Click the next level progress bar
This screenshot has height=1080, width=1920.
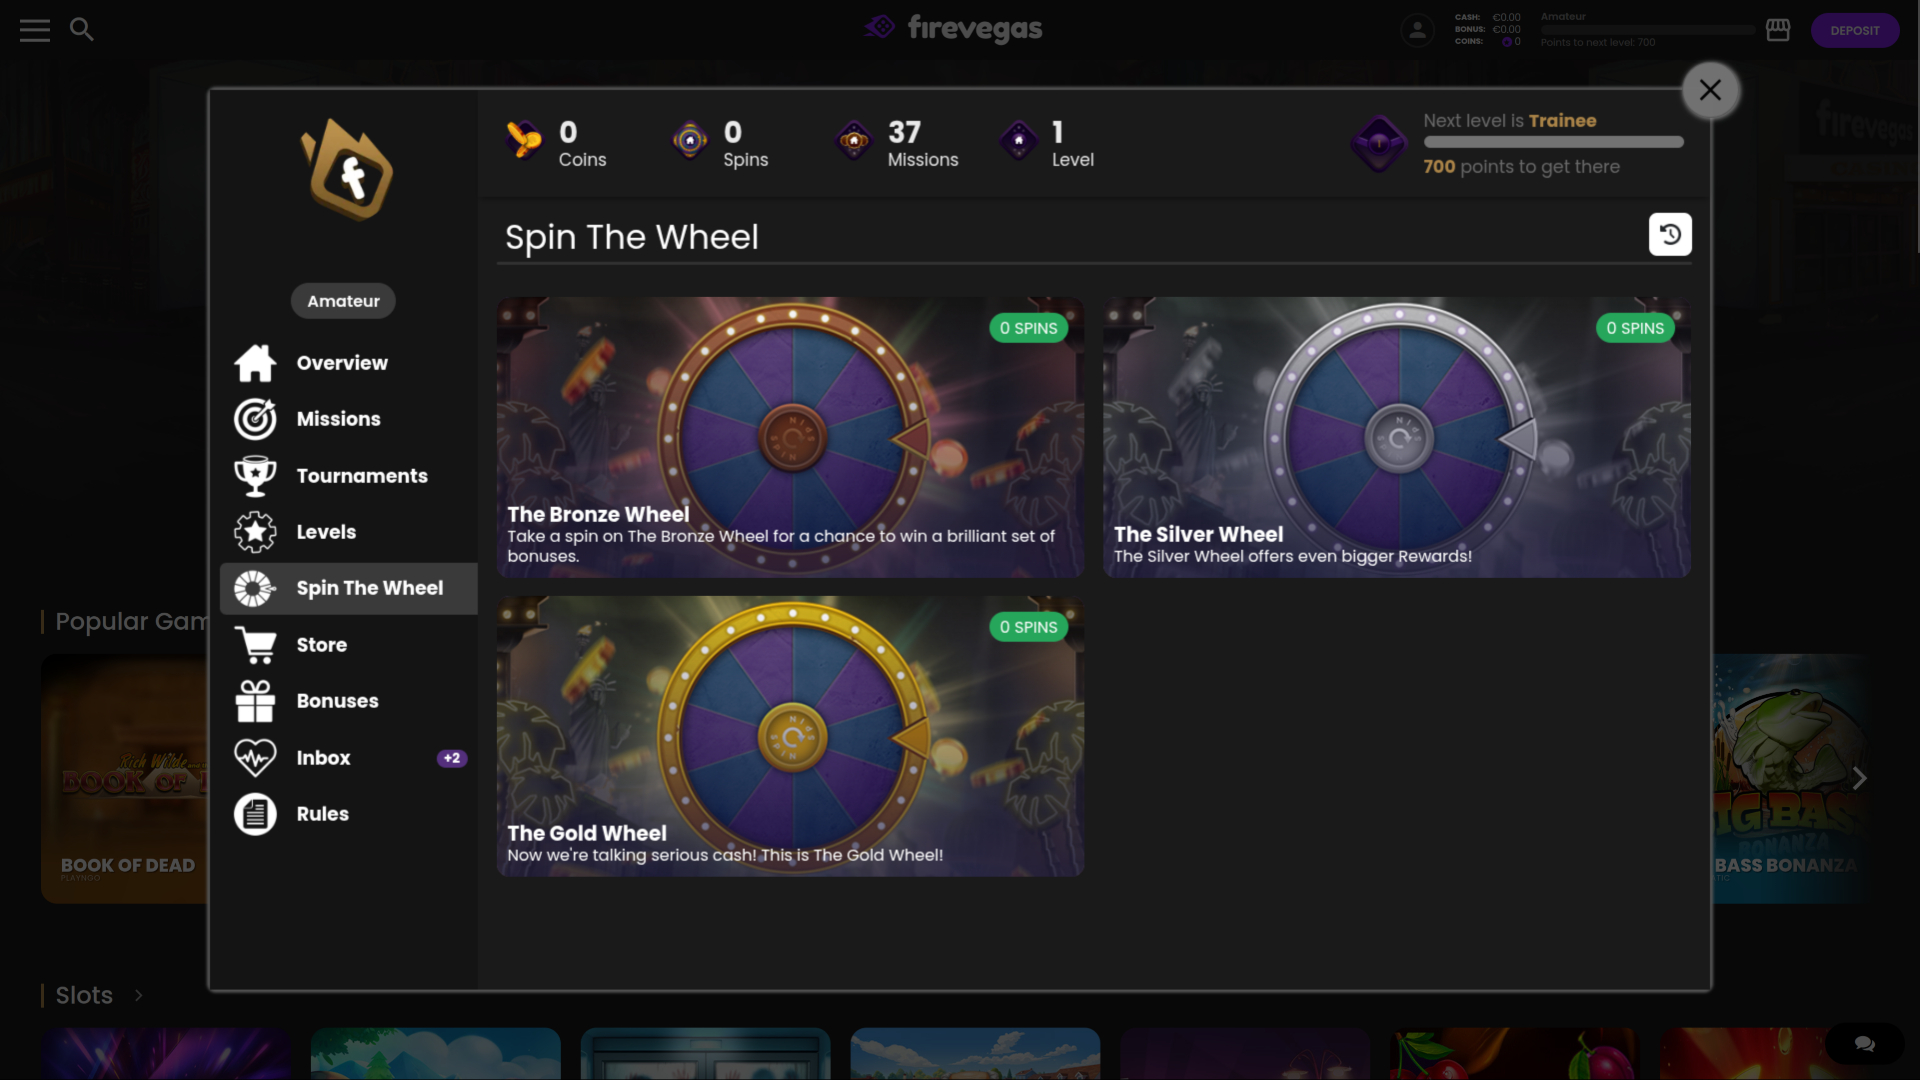click(x=1553, y=142)
